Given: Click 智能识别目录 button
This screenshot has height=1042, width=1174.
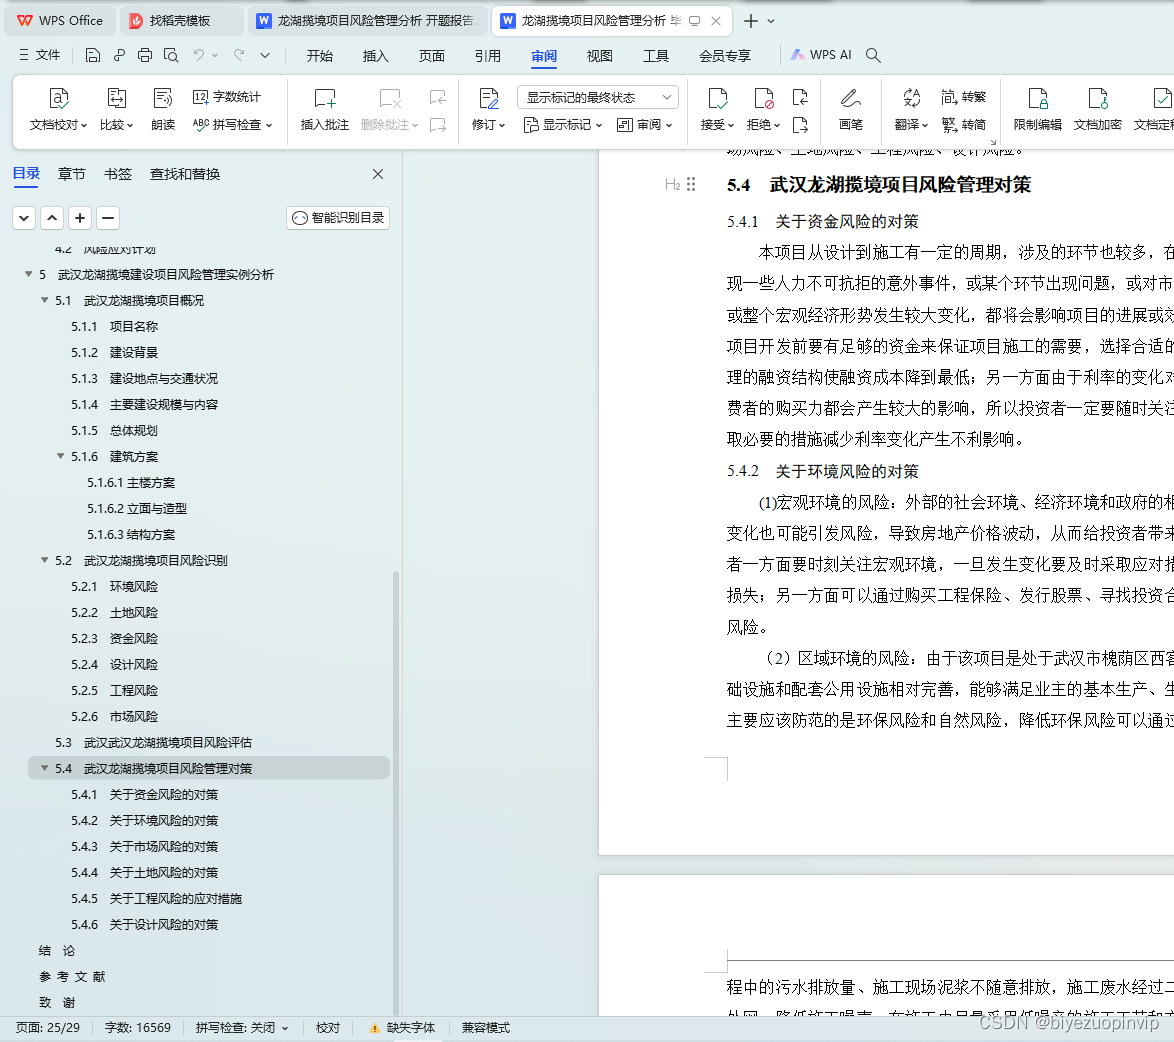Looking at the screenshot, I should pyautogui.click(x=338, y=218).
